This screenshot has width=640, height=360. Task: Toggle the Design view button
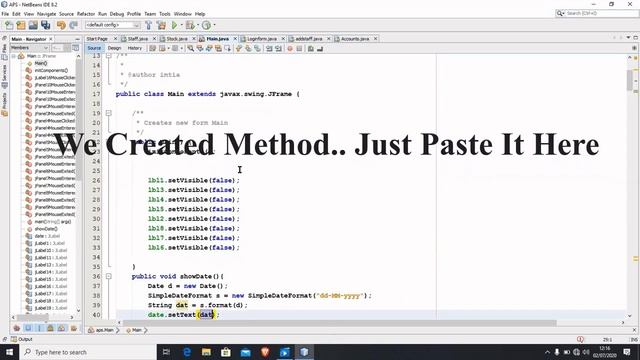coord(114,48)
